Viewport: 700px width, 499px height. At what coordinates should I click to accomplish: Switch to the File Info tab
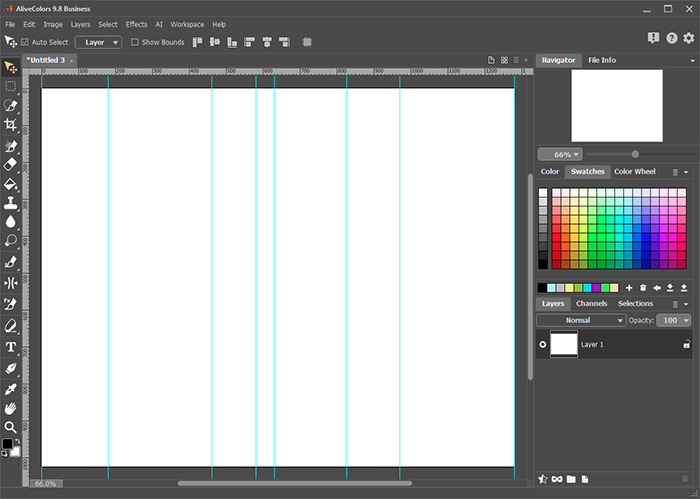602,60
